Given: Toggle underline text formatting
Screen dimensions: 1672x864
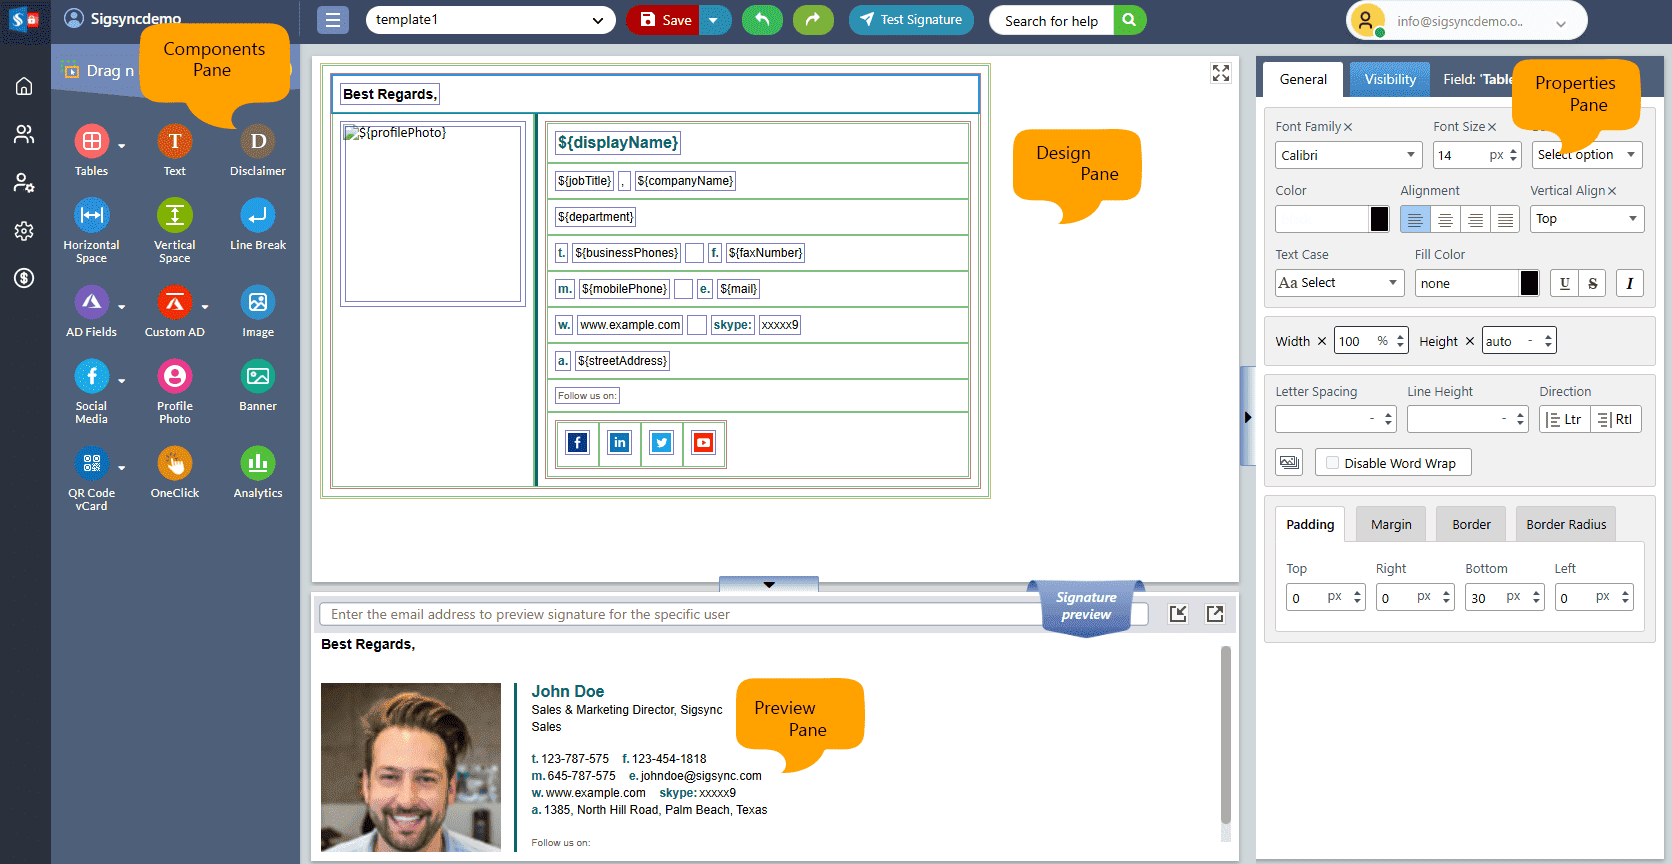Looking at the screenshot, I should point(1564,283).
